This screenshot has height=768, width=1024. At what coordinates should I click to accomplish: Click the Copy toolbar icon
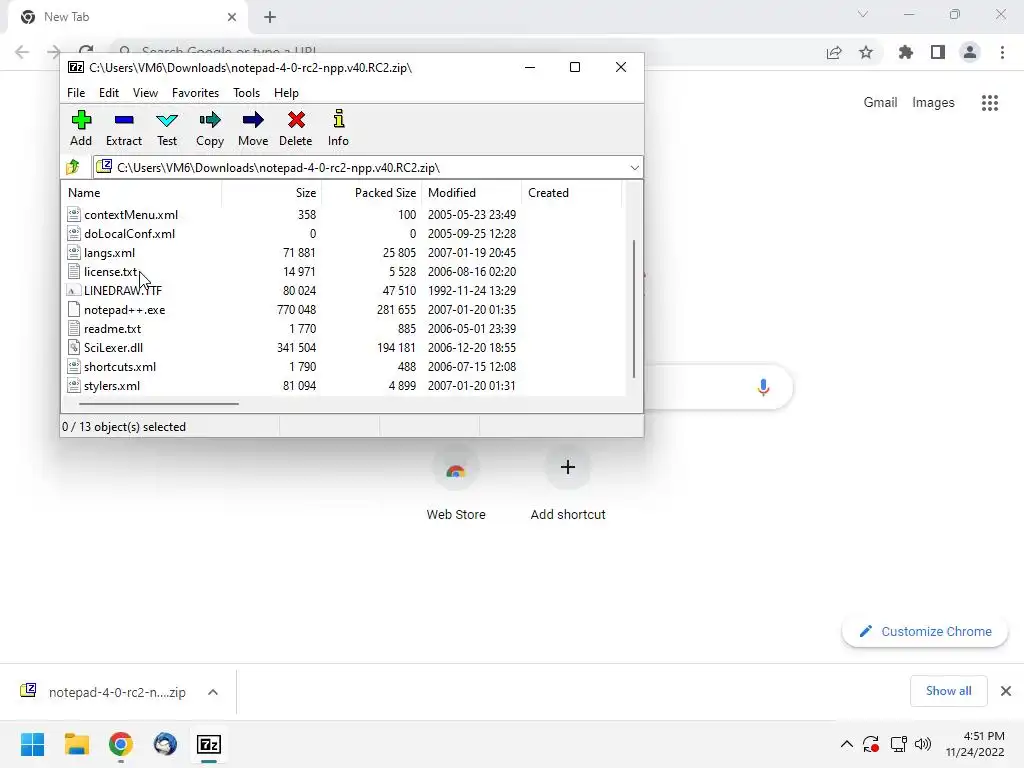click(210, 128)
